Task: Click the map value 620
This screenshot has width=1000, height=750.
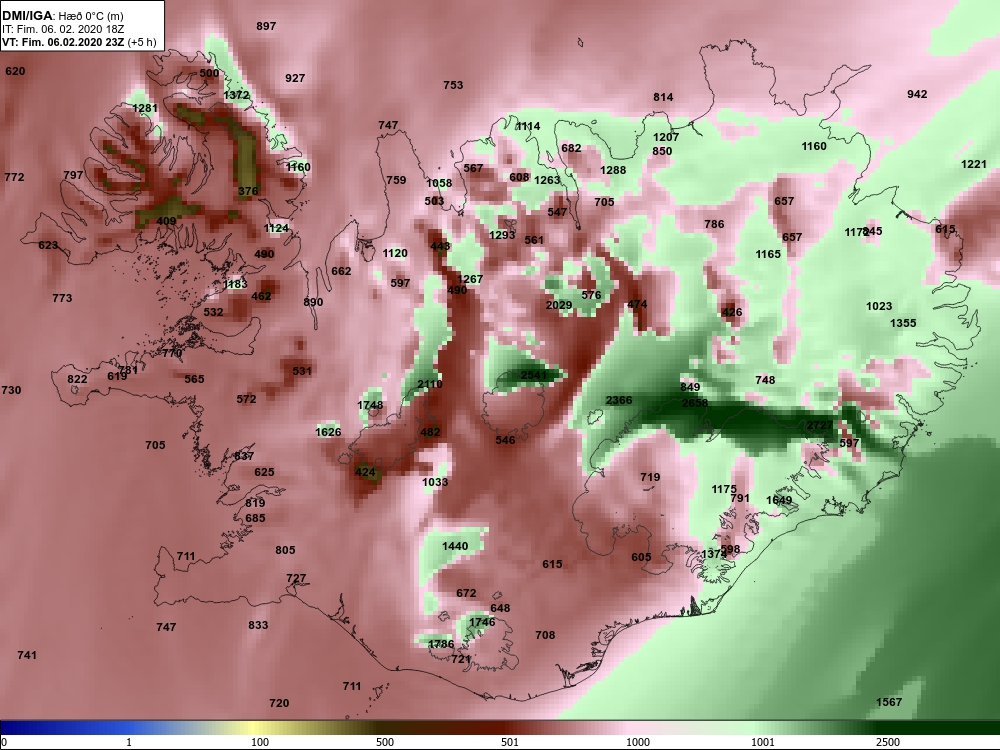Action: [x=15, y=71]
